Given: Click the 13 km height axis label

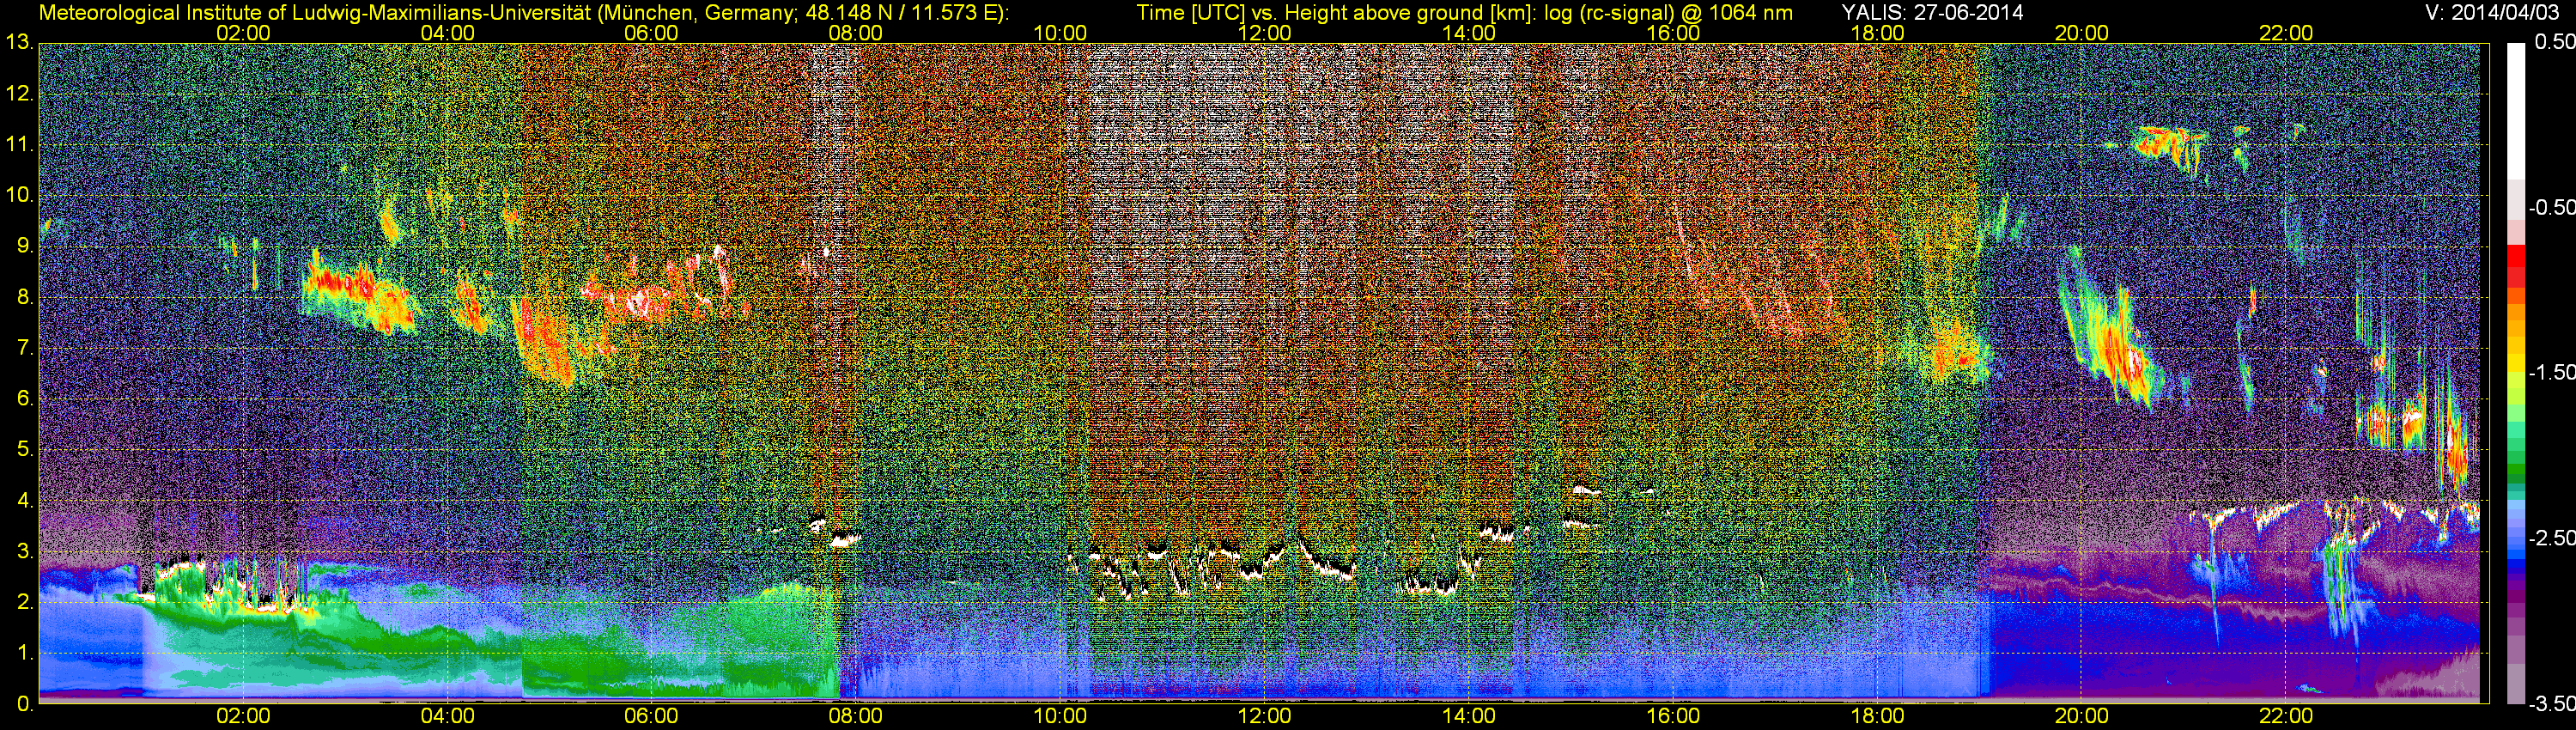Looking at the screenshot, I should 19,43.
